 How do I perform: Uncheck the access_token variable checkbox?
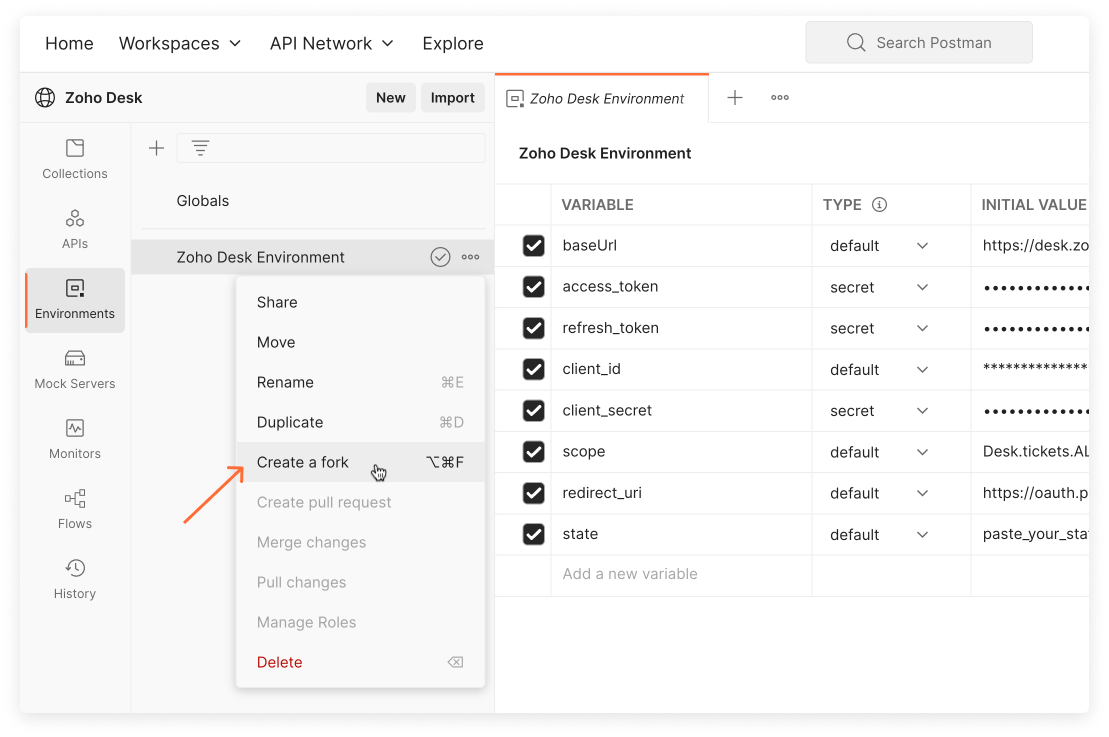click(x=533, y=286)
